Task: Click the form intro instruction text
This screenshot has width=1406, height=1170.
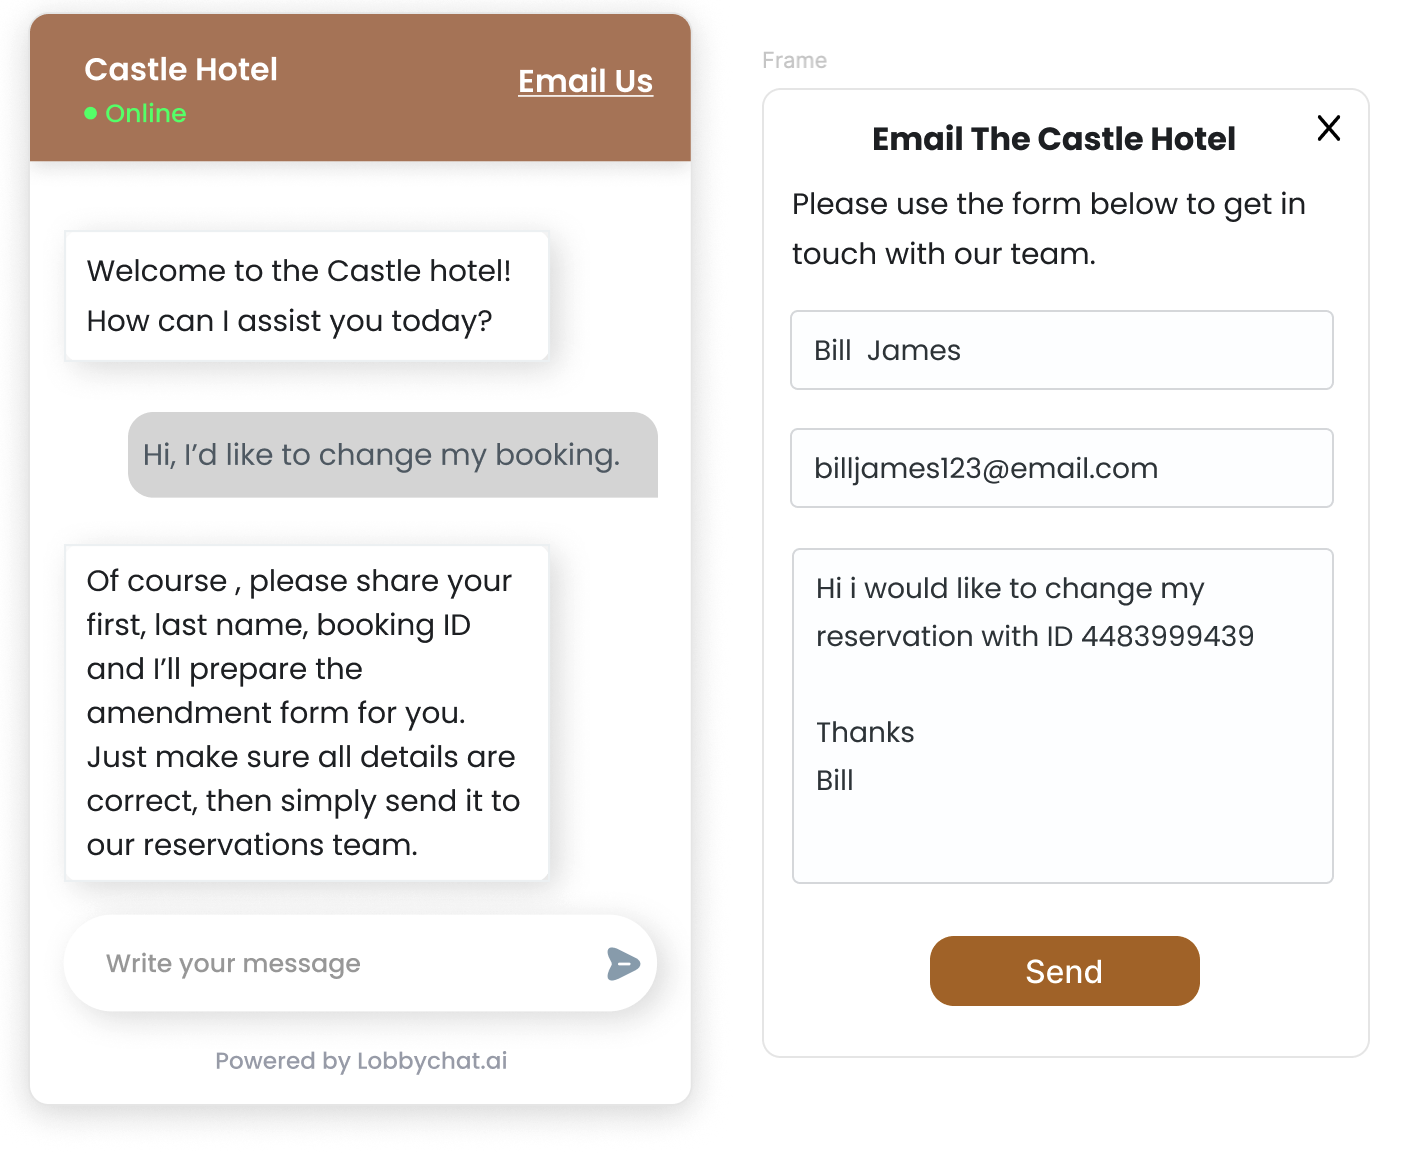Action: pos(1048,228)
